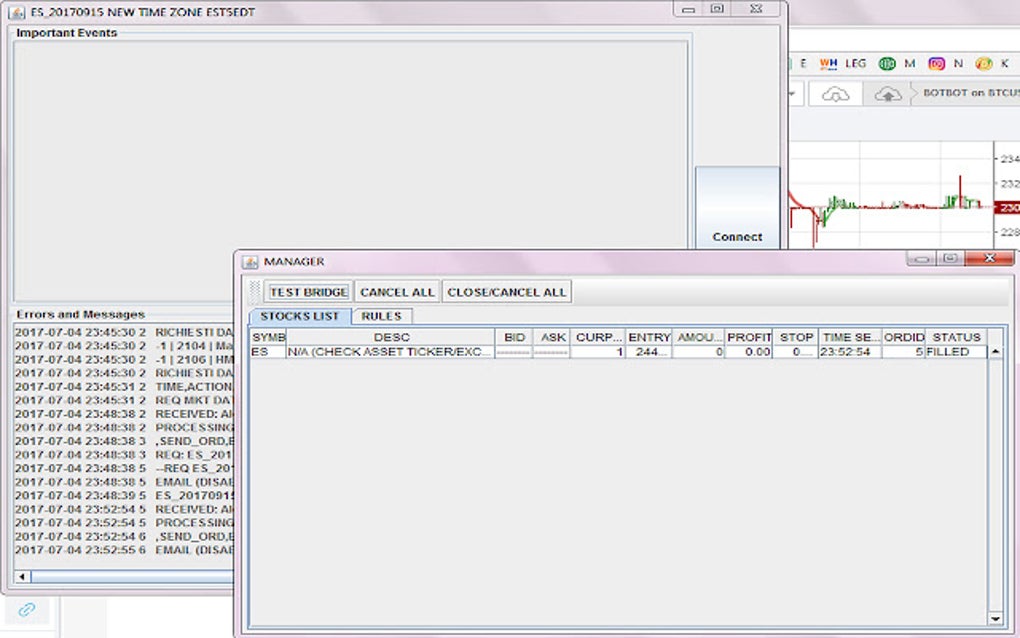Screen dimensions: 1020x638
Task: Click the LEG bookmark in the browser
Action: point(855,64)
